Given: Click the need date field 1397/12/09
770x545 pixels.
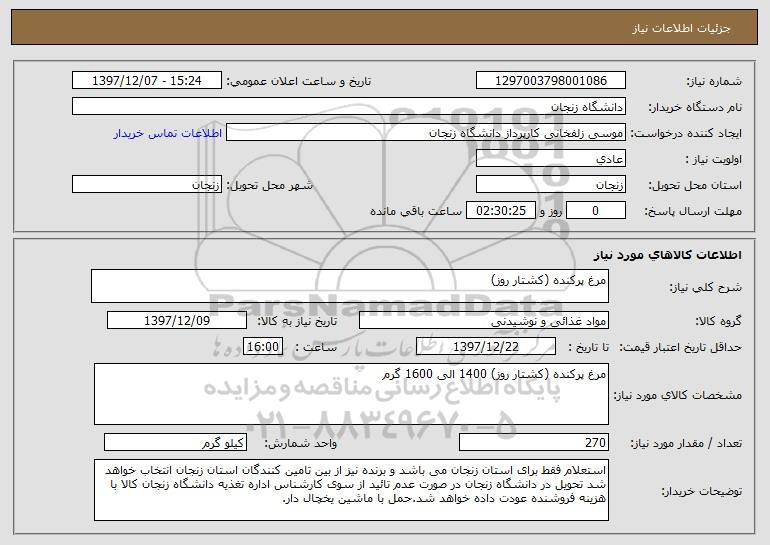Looking at the screenshot, I should coord(177,321).
